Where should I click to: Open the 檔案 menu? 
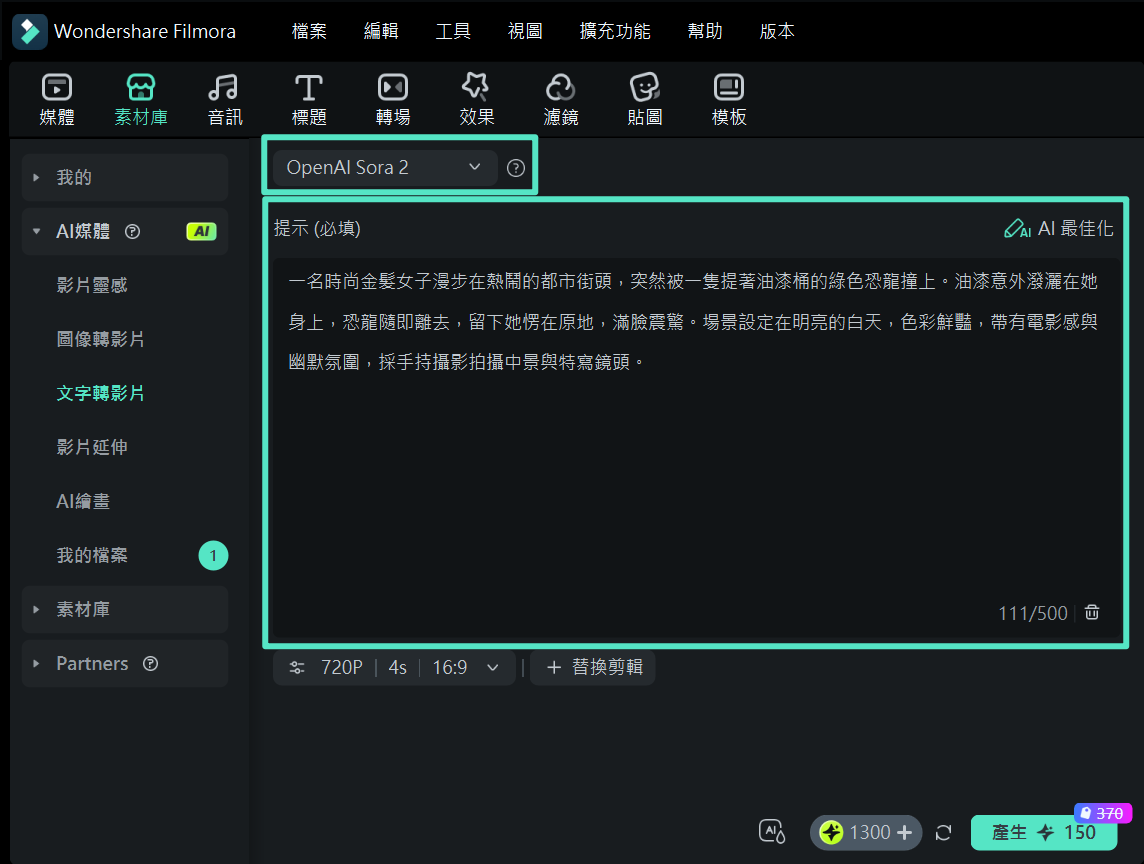[309, 31]
